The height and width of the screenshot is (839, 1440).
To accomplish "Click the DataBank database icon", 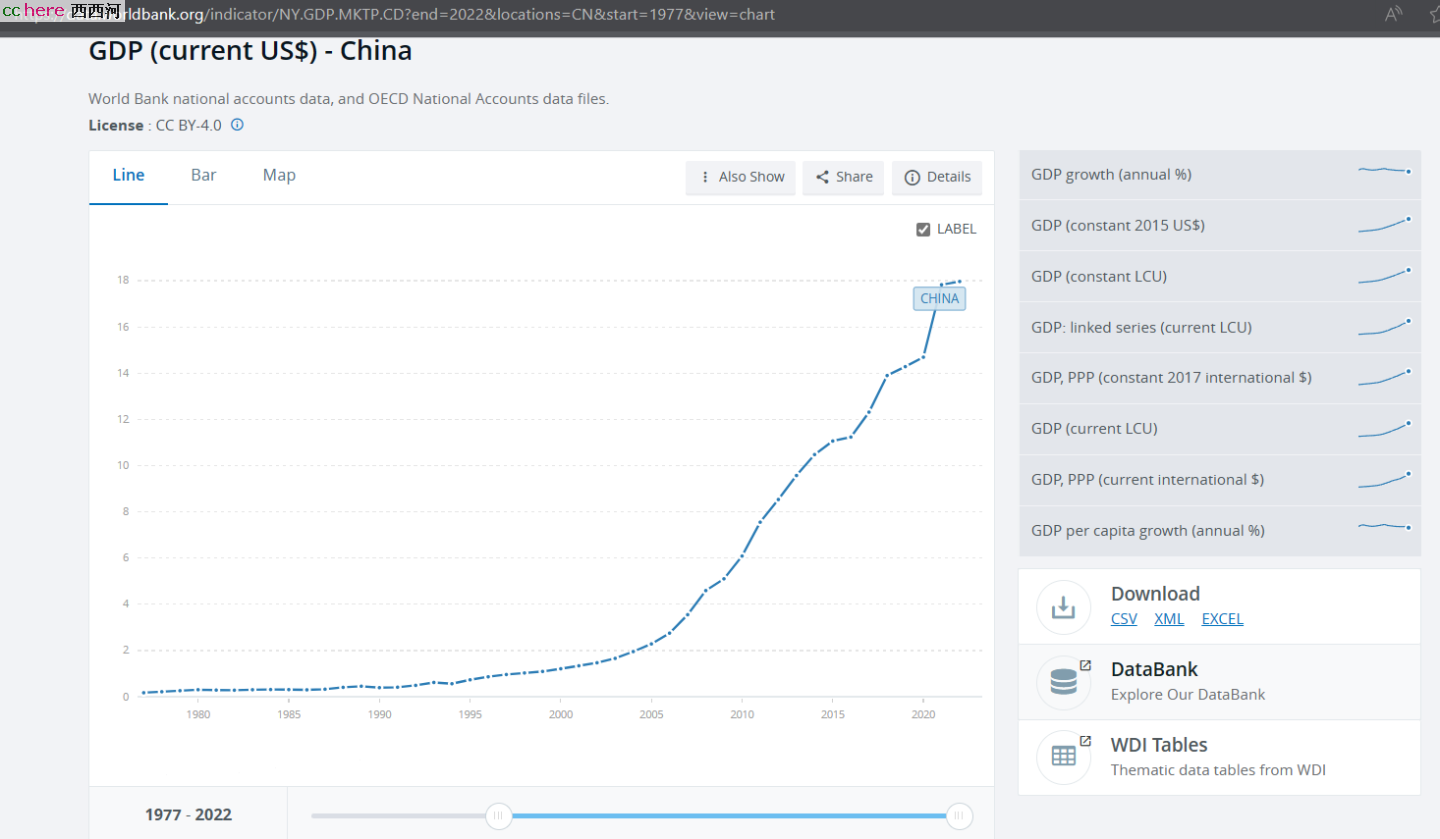I will pos(1064,682).
